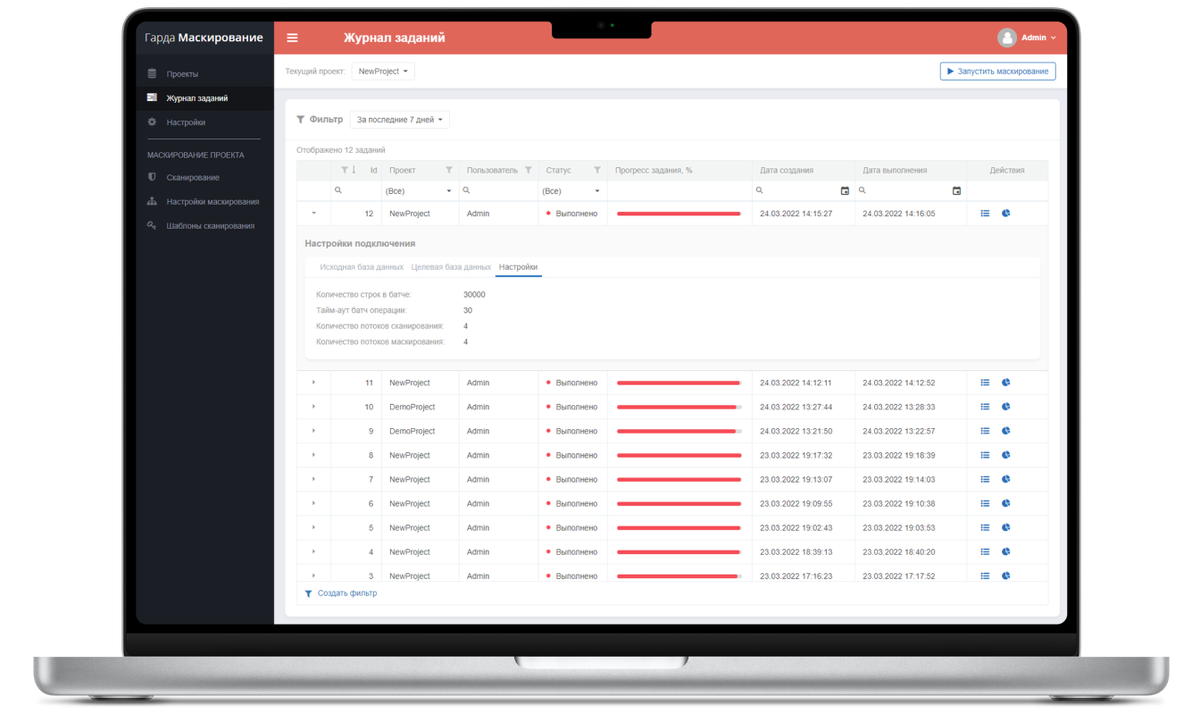Open the list icon for job 6
The height and width of the screenshot is (715, 1200).
pos(985,503)
